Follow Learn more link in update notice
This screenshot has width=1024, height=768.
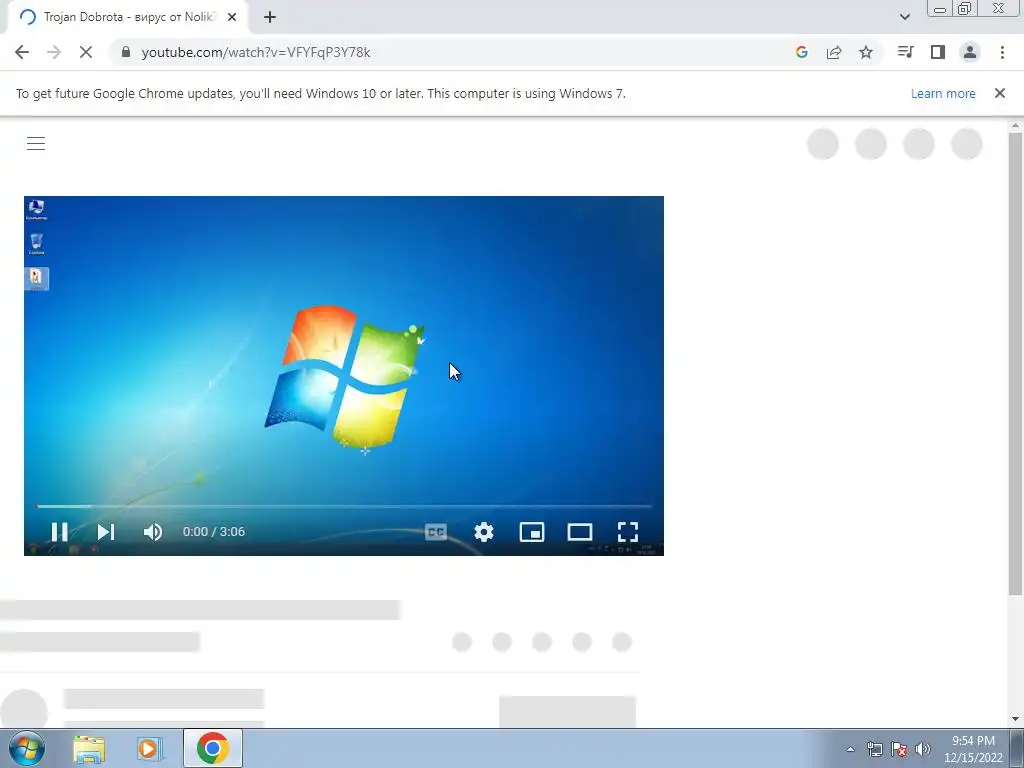point(943,93)
